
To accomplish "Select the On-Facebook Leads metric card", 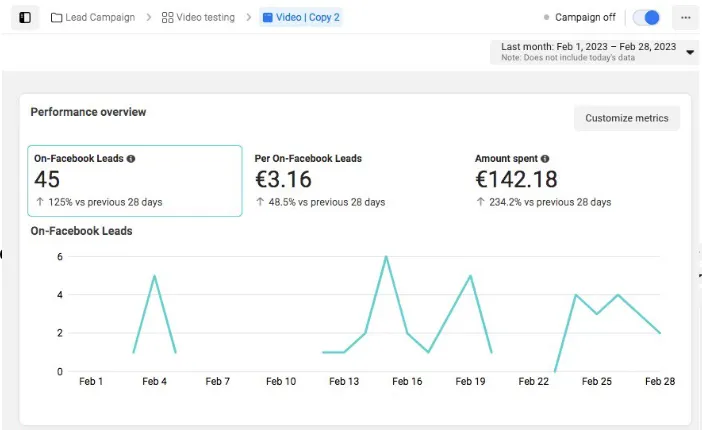I will click(x=134, y=181).
